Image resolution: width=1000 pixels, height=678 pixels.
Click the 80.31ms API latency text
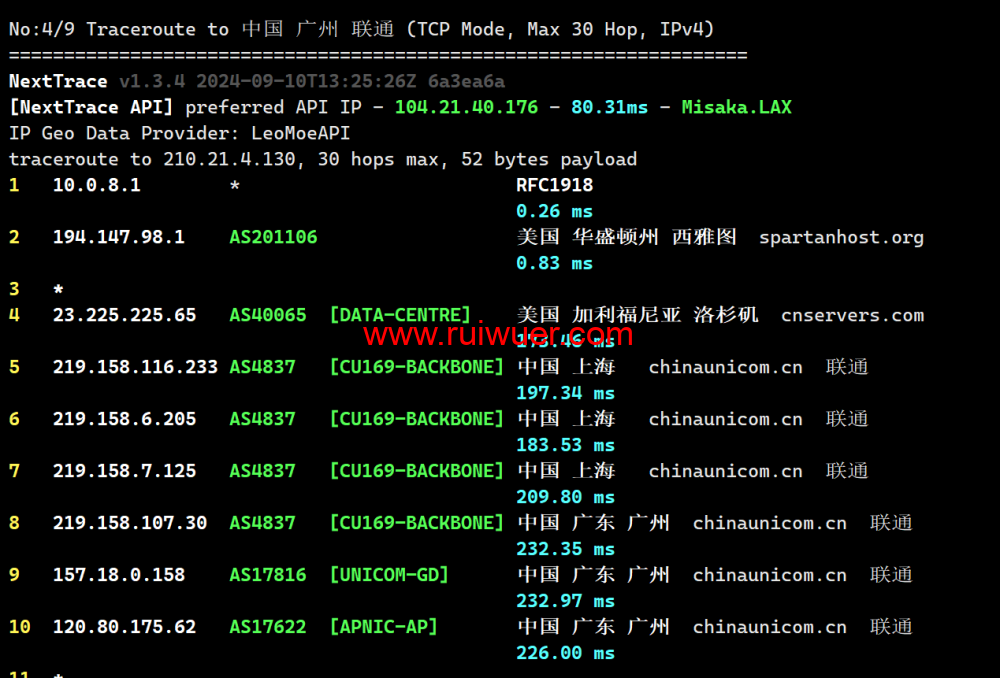click(610, 107)
